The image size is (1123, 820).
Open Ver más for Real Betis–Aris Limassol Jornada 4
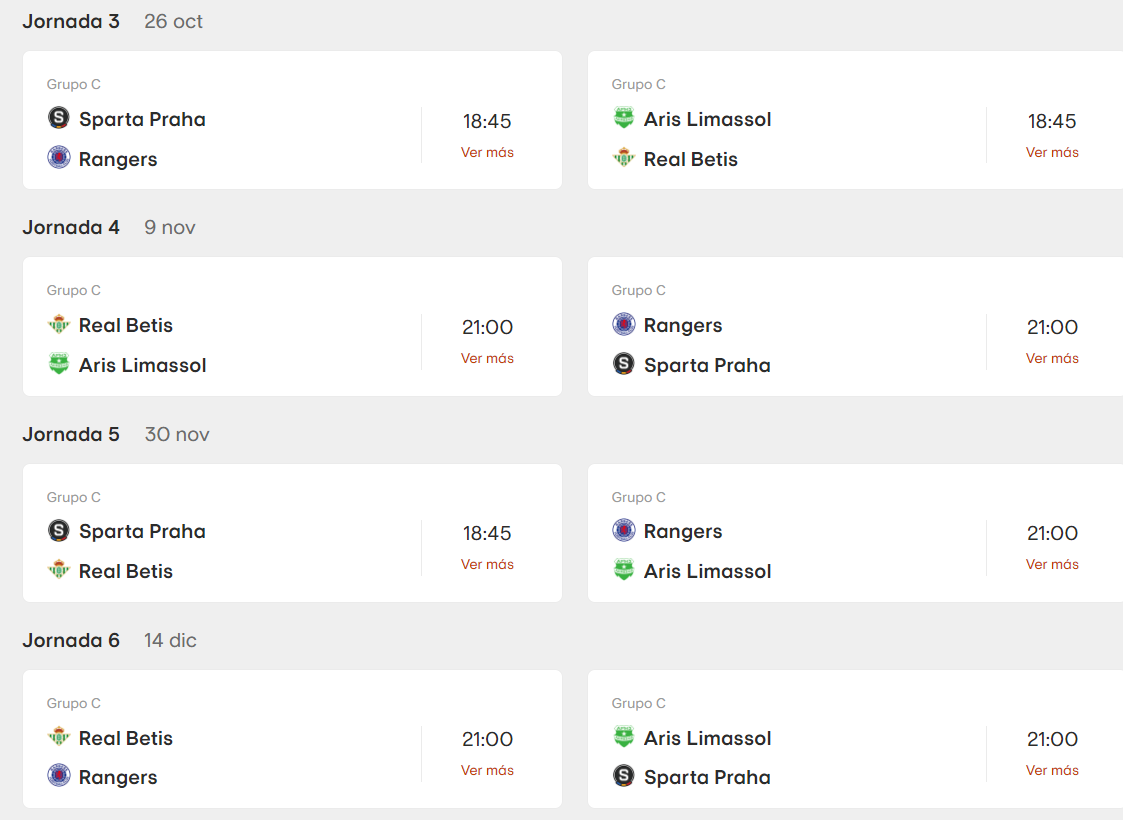[487, 358]
